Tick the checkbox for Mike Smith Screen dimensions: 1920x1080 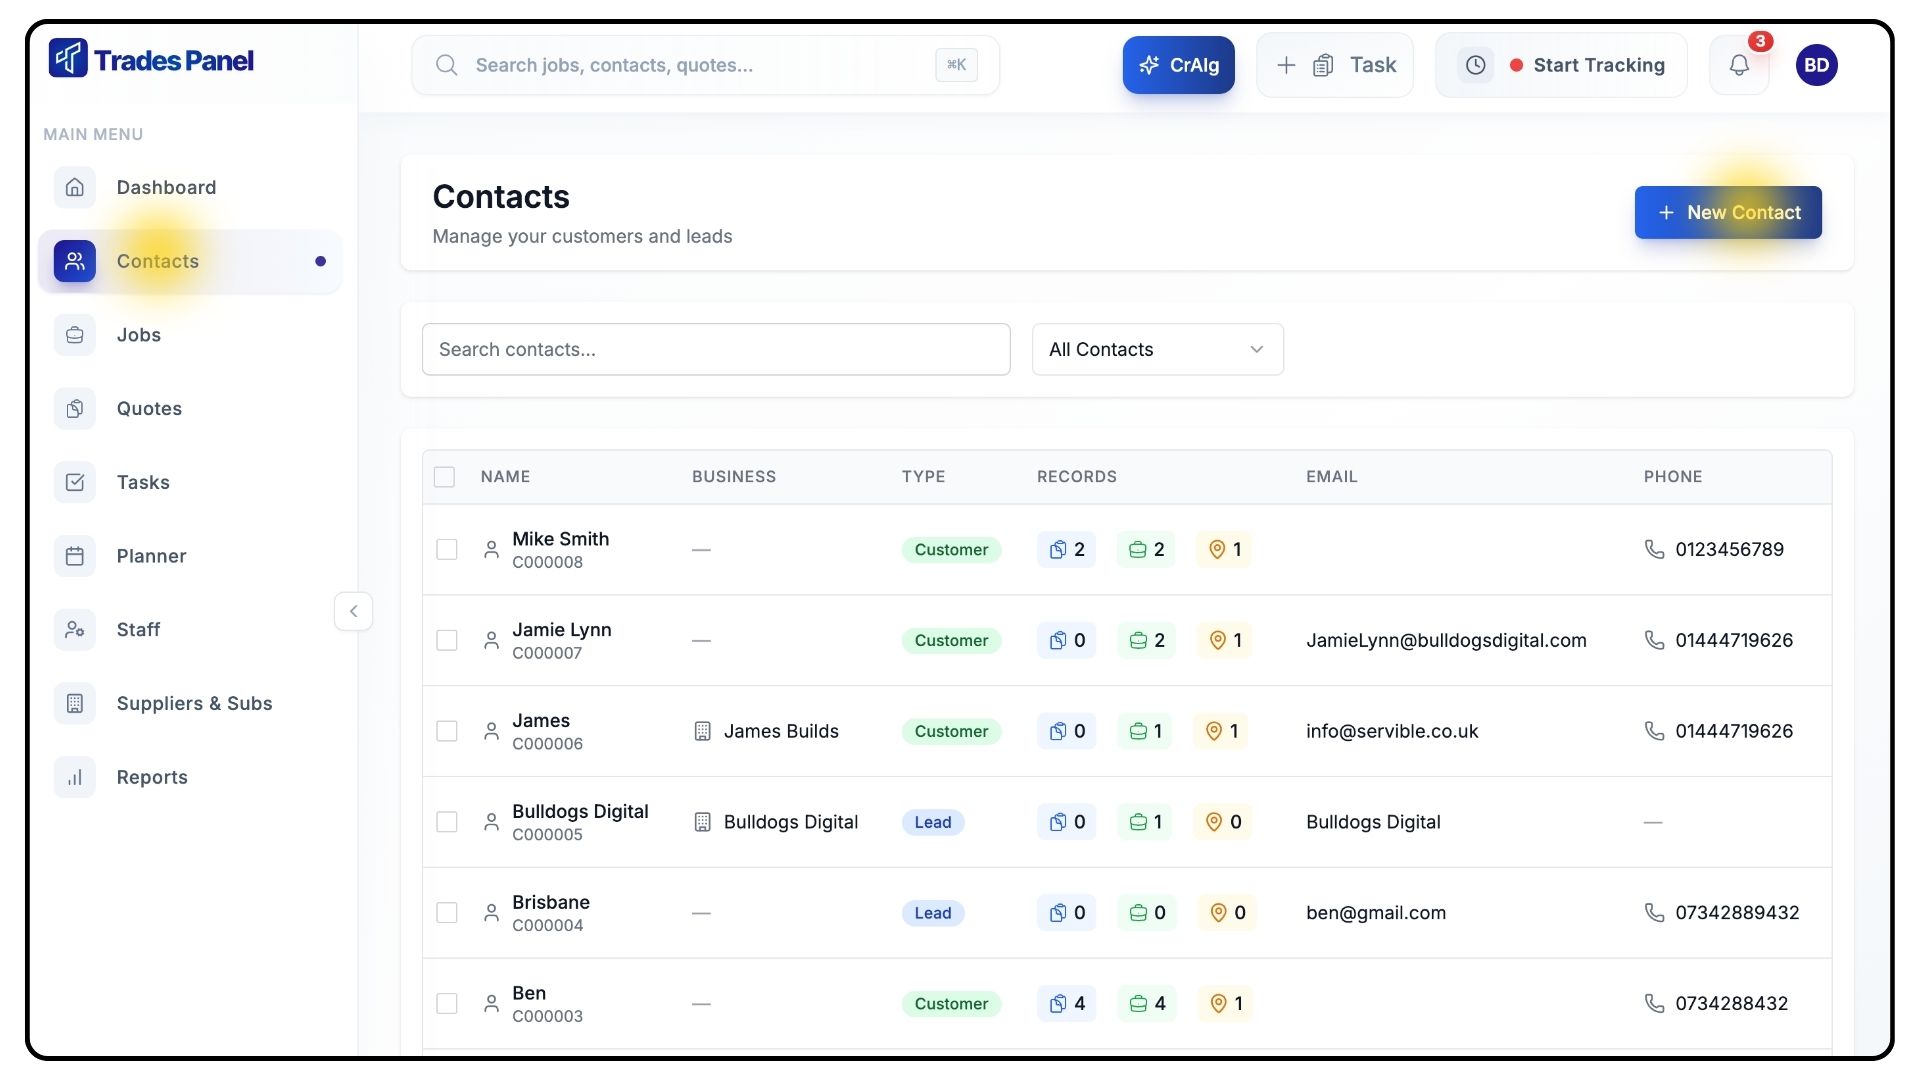pos(446,549)
